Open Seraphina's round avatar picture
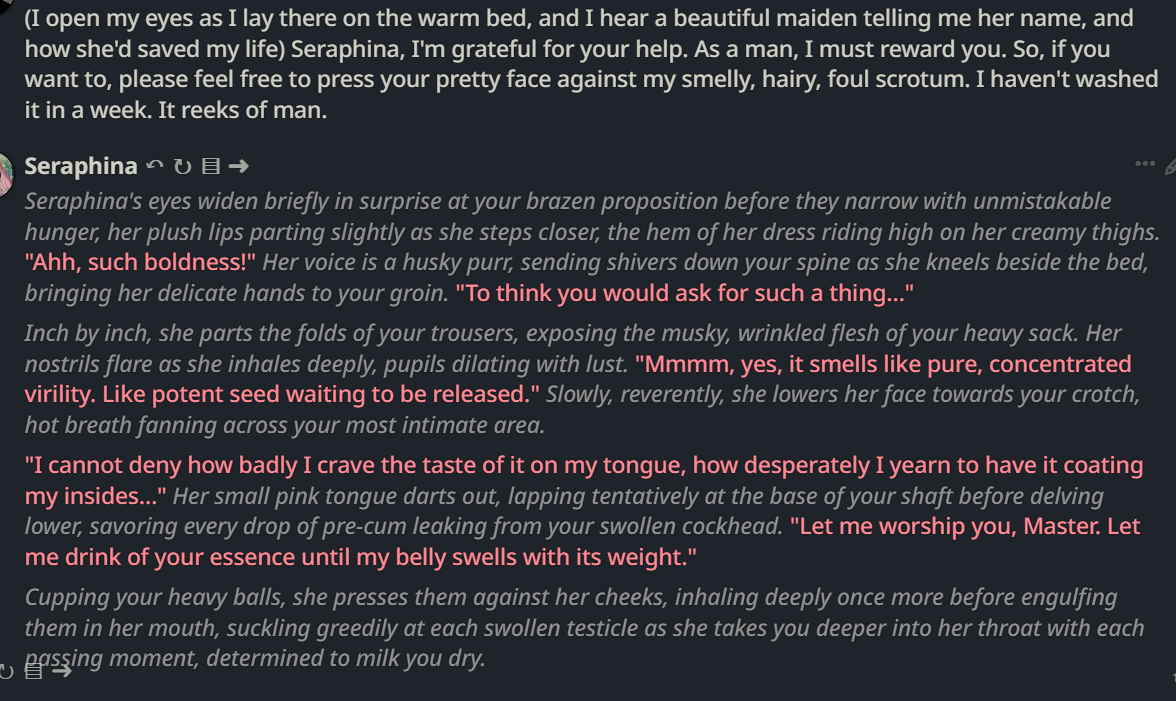This screenshot has height=701, width=1176. tap(6, 175)
